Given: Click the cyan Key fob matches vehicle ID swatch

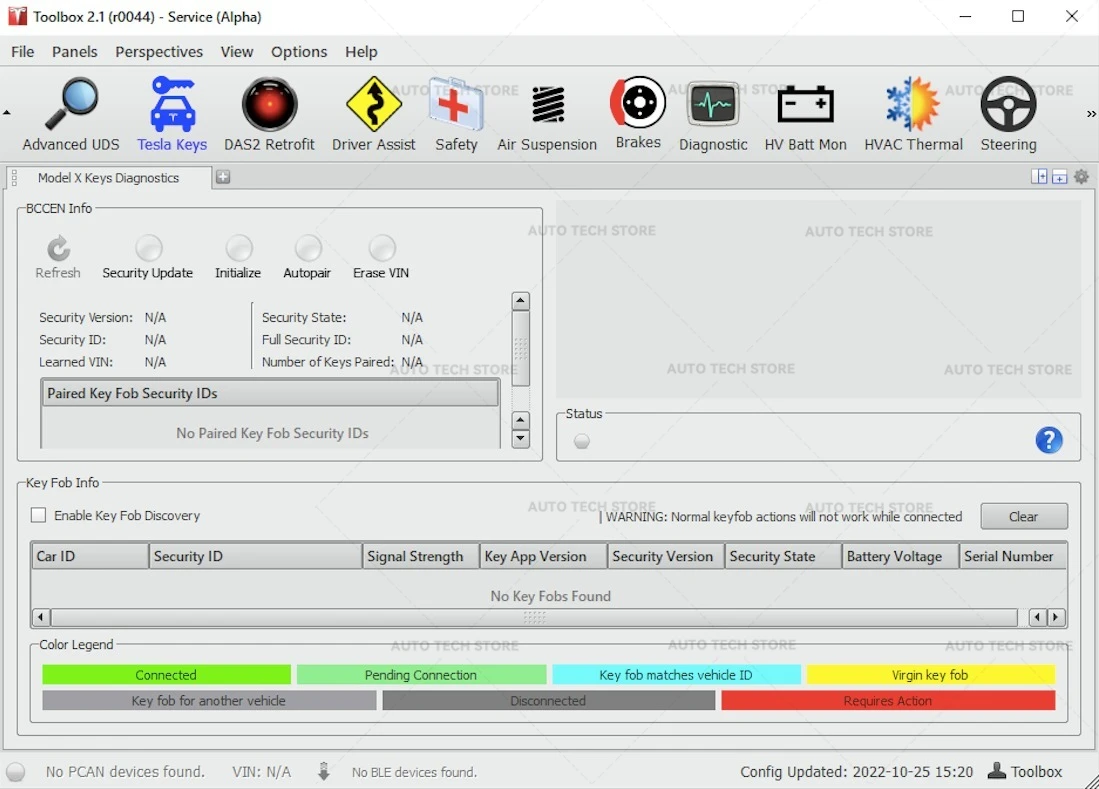Looking at the screenshot, I should (x=676, y=675).
